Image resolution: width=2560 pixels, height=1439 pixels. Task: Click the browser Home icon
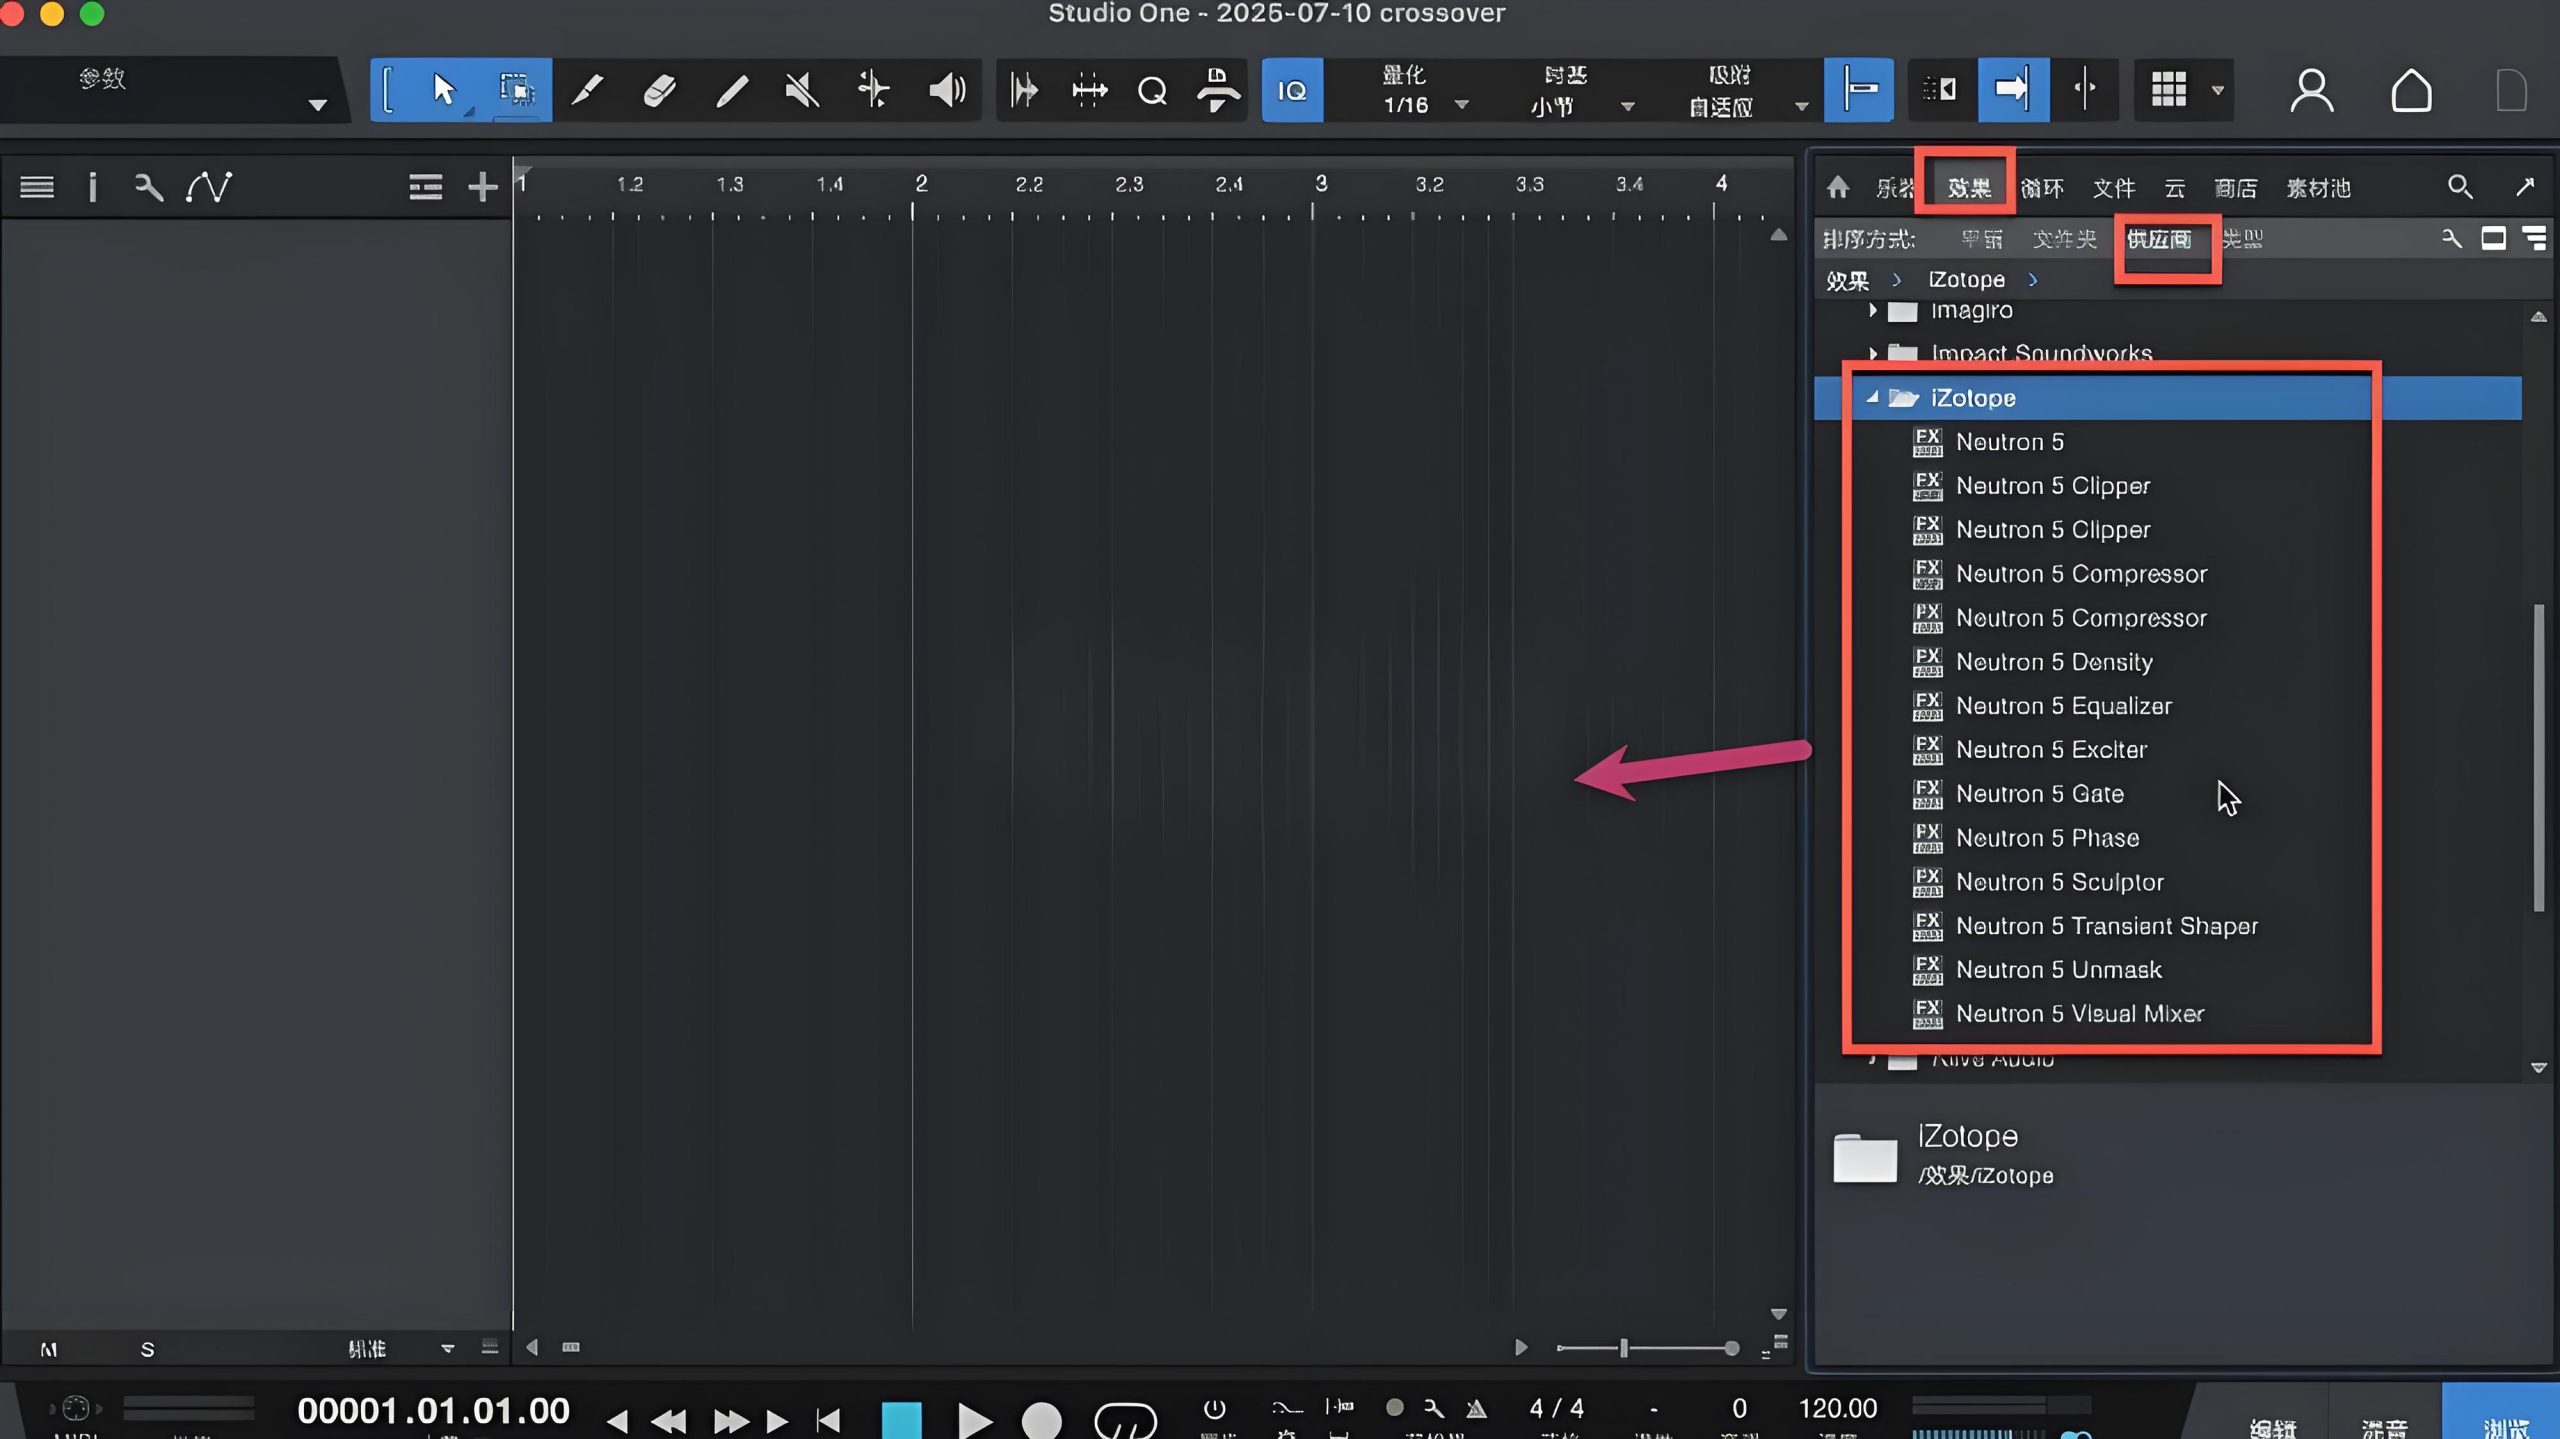(1838, 187)
